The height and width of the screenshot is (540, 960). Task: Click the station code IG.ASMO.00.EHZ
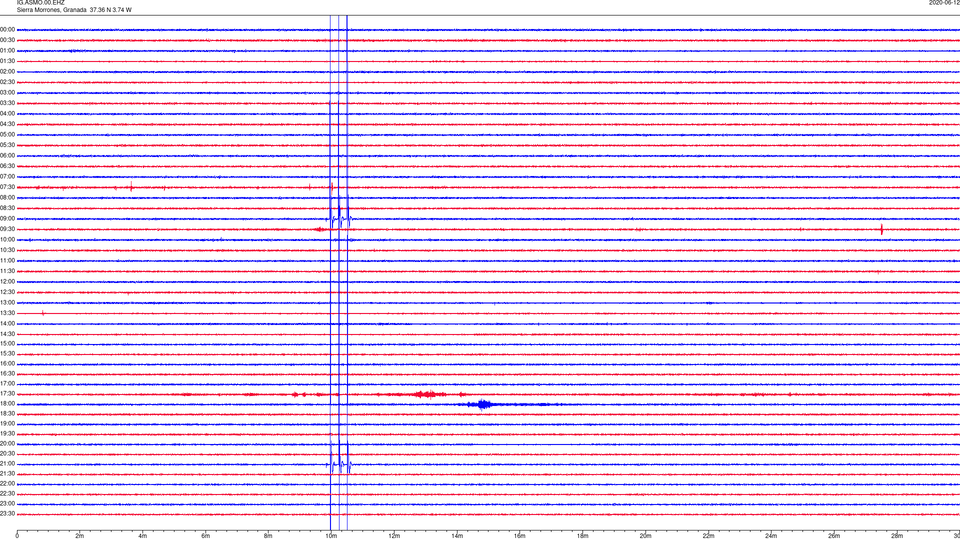pyautogui.click(x=40, y=2)
